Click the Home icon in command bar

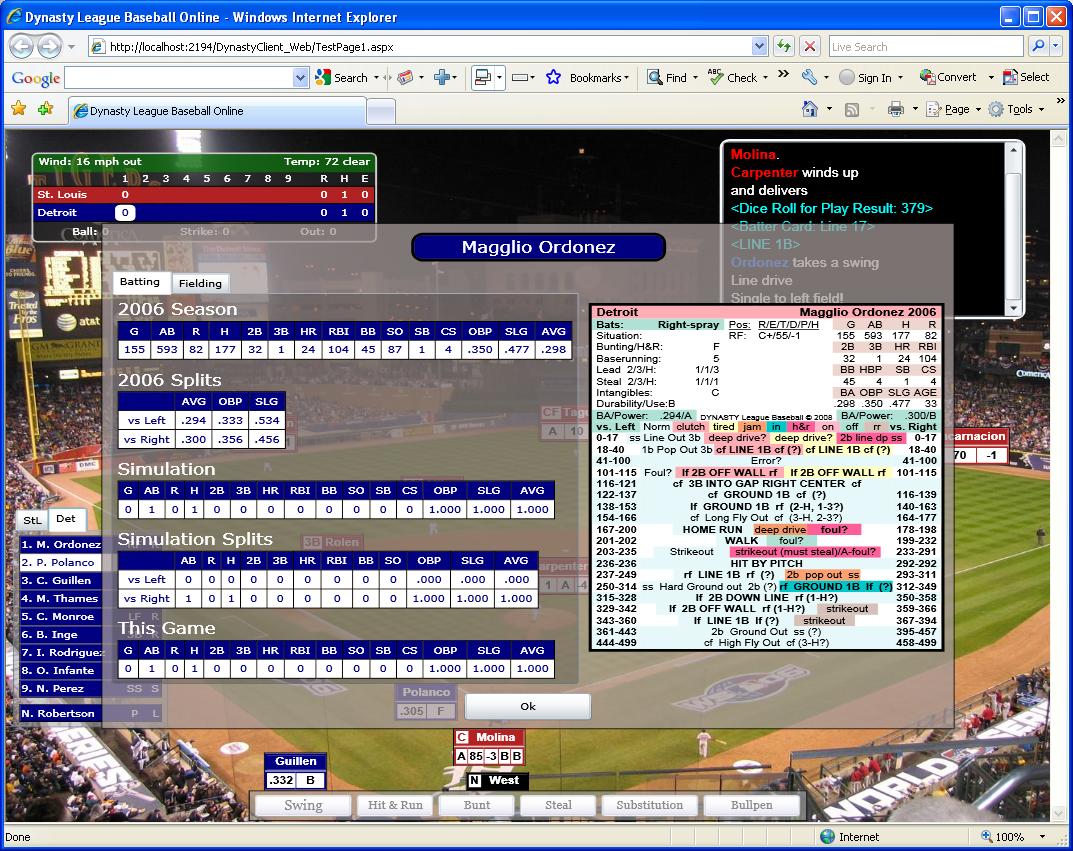click(x=809, y=109)
